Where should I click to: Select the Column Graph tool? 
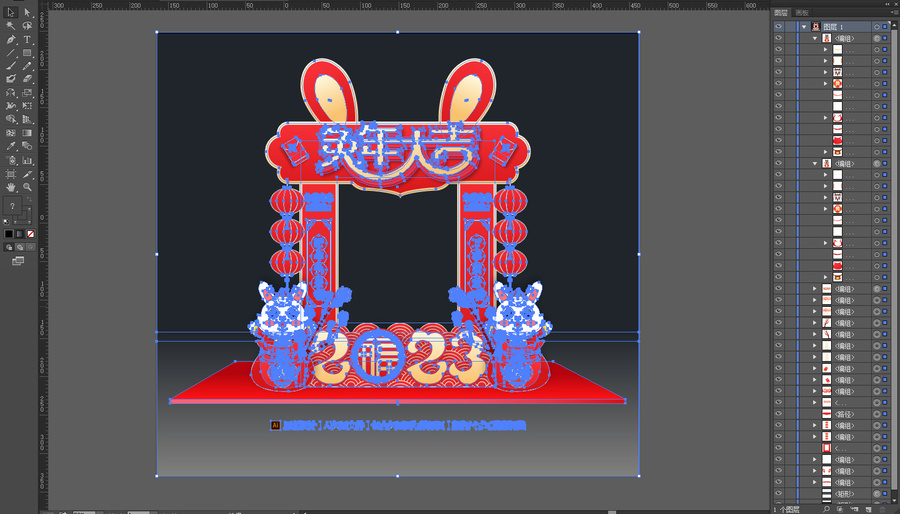point(27,160)
